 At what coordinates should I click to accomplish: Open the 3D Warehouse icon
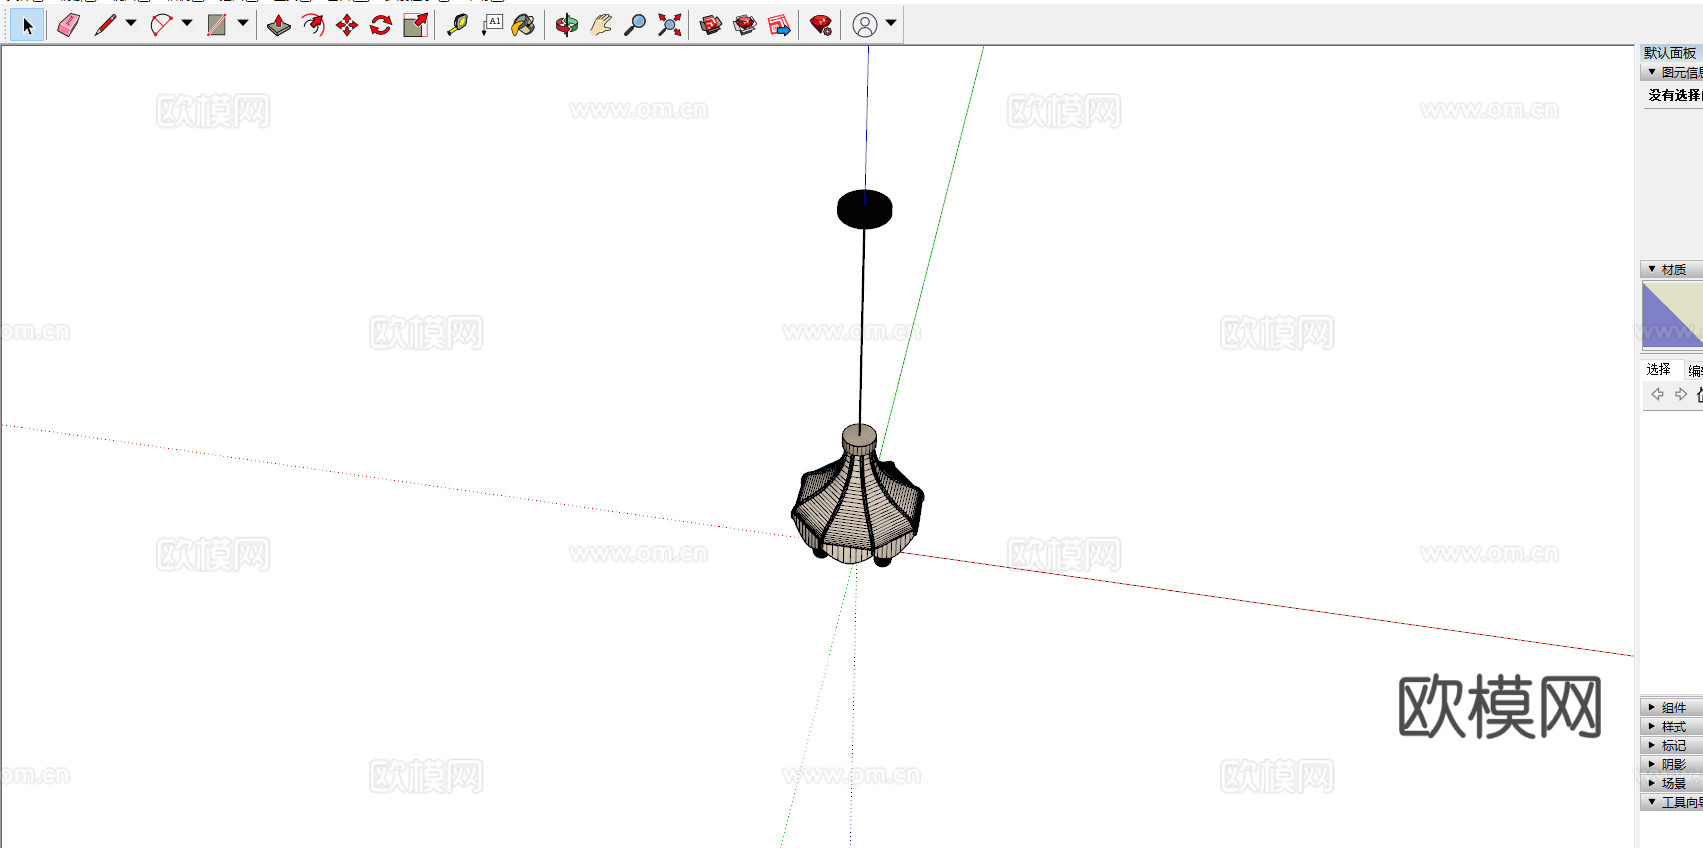711,25
